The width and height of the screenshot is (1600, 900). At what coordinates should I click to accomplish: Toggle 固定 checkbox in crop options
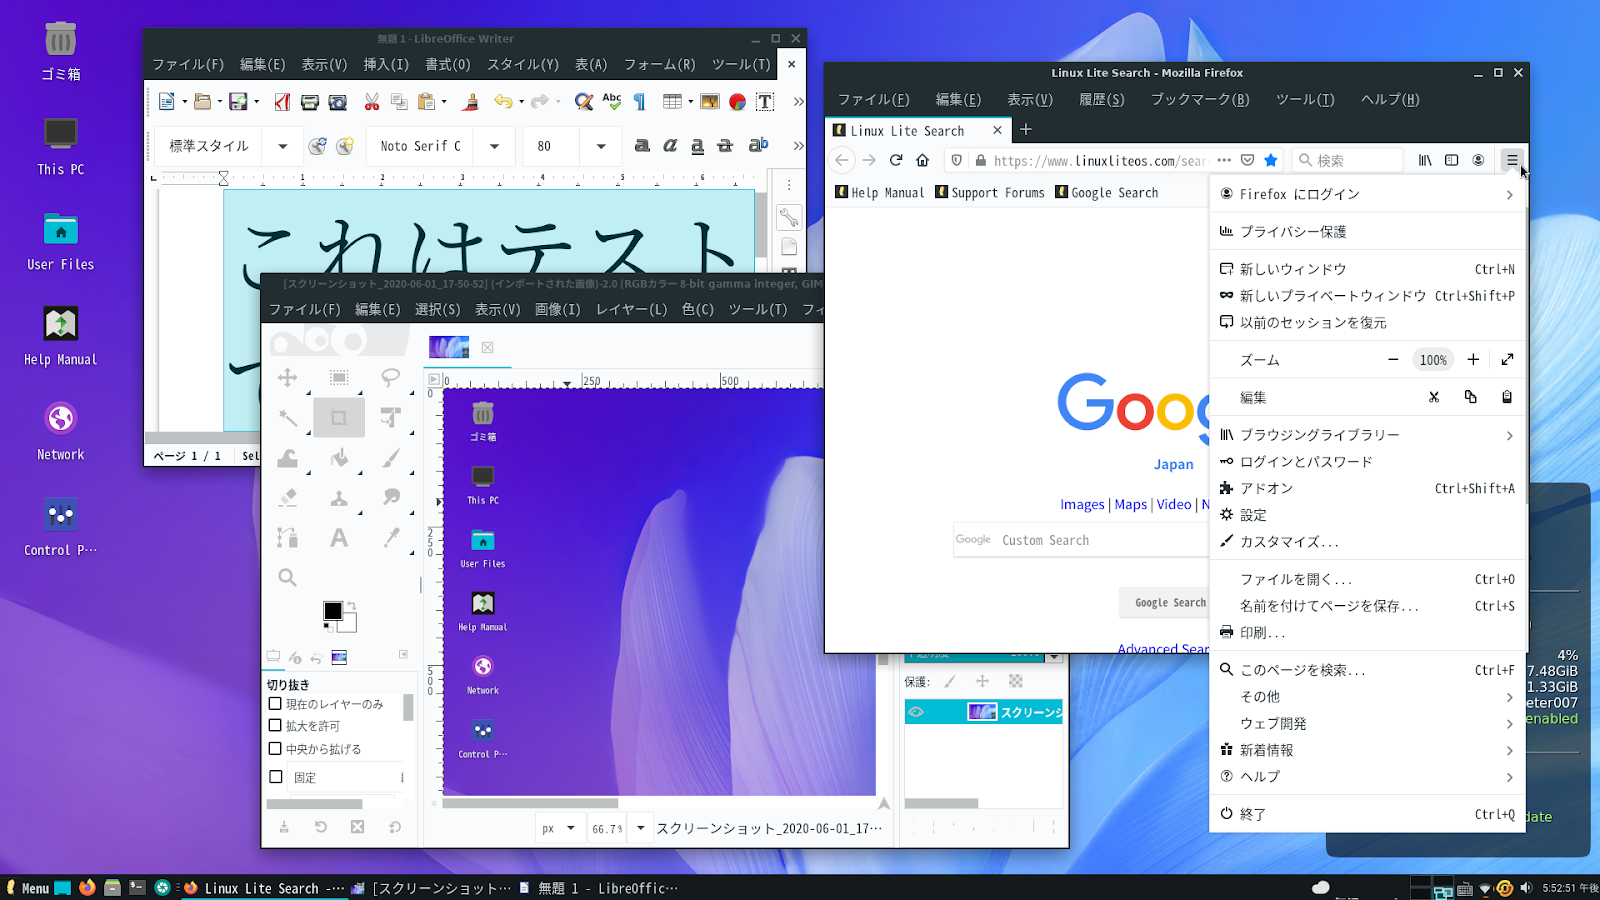click(276, 777)
